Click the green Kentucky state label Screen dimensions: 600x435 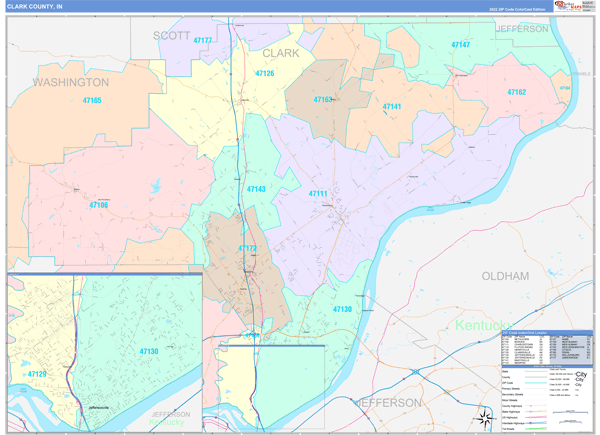(484, 325)
